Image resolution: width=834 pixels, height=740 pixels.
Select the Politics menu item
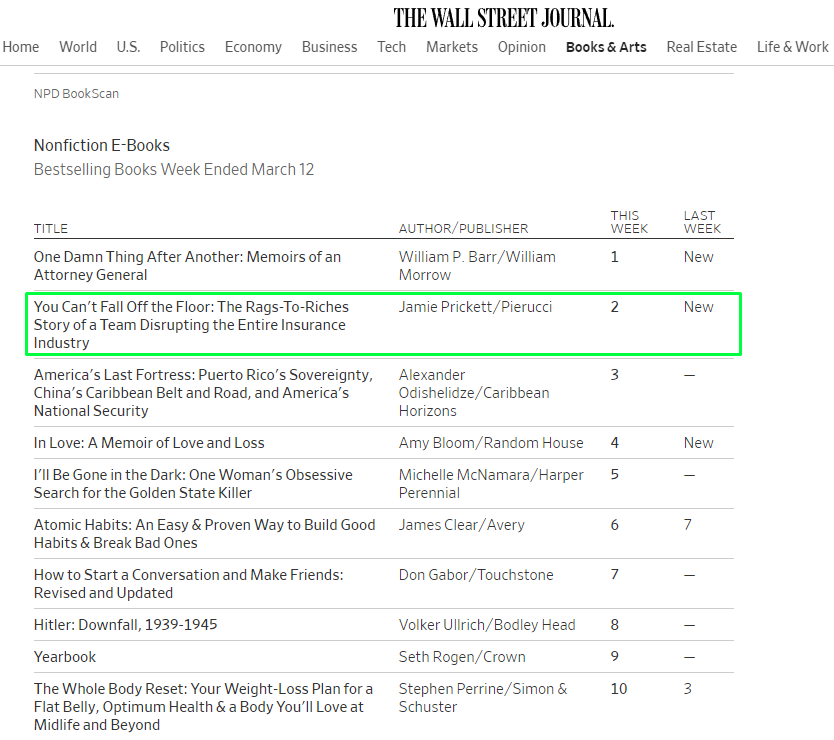182,47
